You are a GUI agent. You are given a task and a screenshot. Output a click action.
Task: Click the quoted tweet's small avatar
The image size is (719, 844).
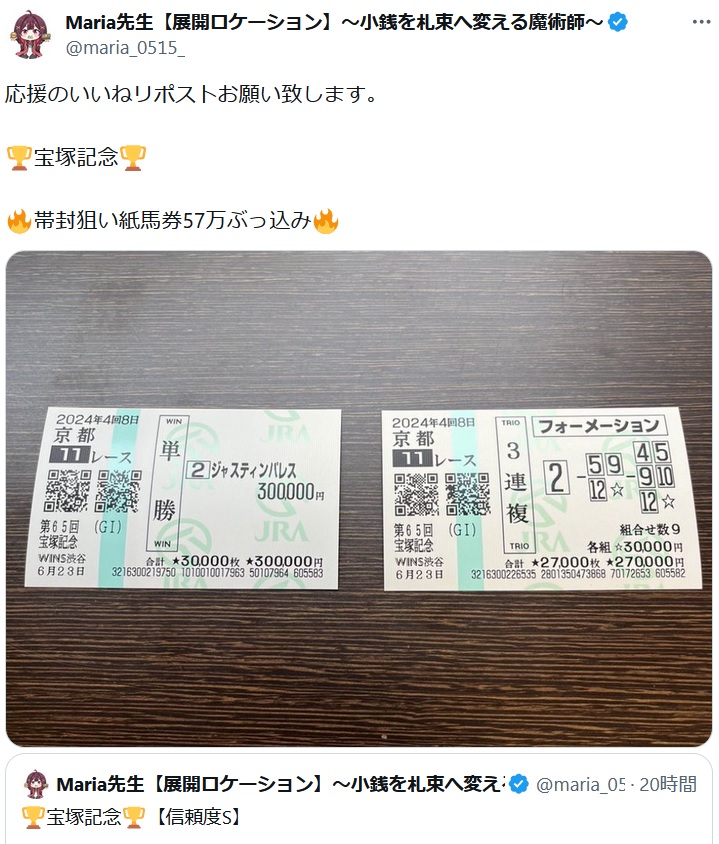click(x=36, y=784)
